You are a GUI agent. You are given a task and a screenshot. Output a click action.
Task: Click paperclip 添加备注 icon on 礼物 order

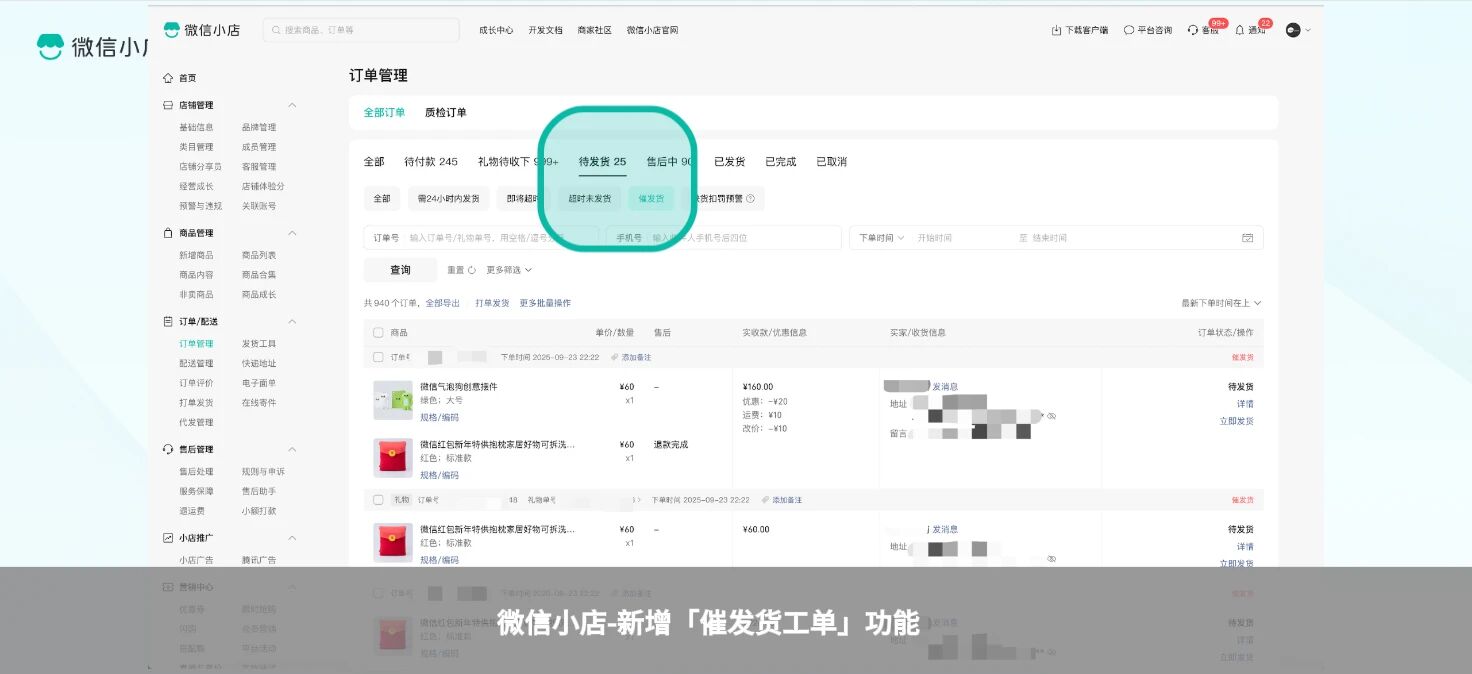tap(765, 500)
